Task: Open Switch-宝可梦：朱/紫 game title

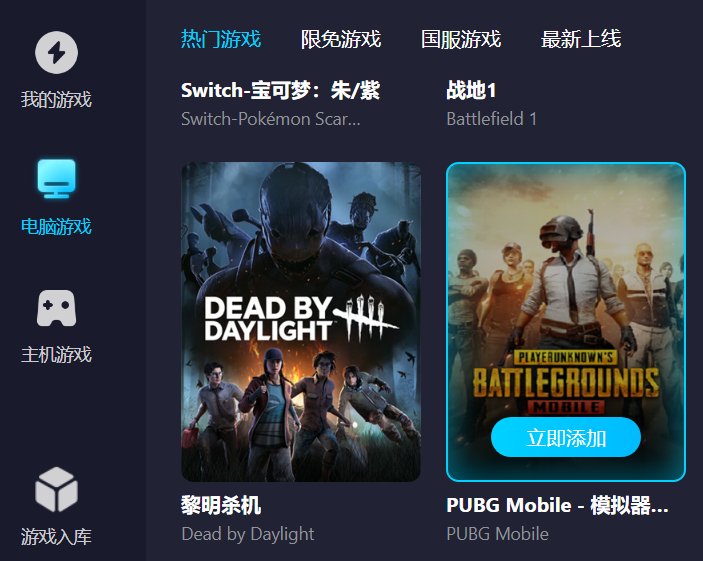Action: tap(281, 90)
